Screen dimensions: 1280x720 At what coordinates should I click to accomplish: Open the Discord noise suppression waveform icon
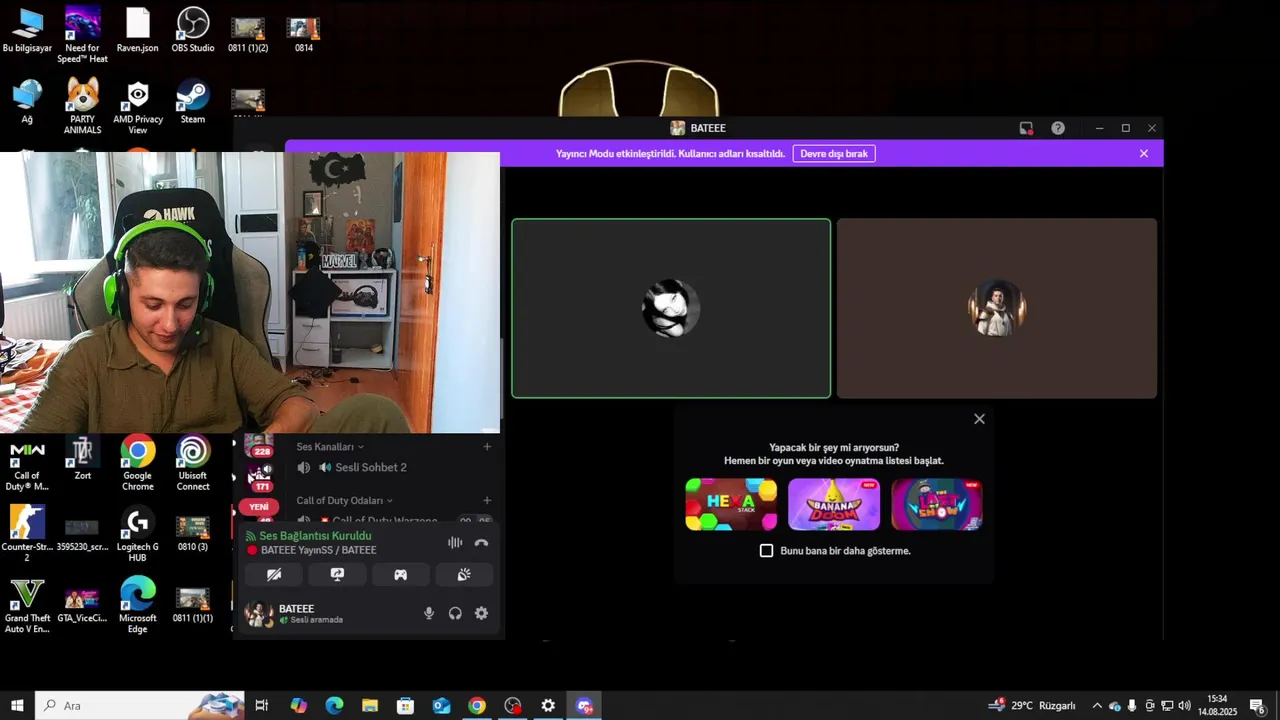coord(455,543)
